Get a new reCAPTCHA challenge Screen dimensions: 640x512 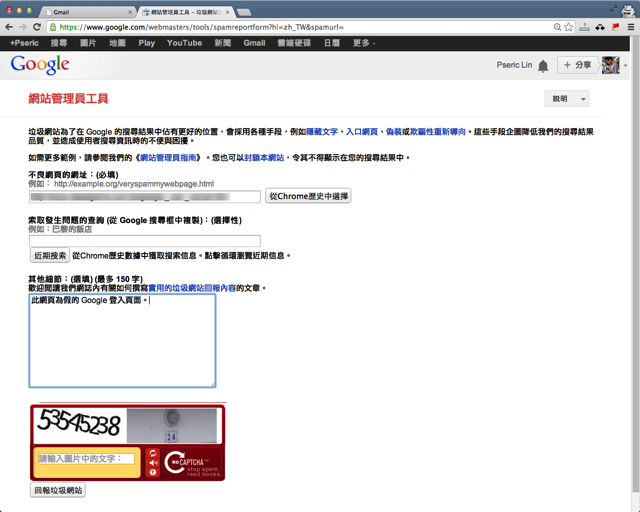[153, 453]
